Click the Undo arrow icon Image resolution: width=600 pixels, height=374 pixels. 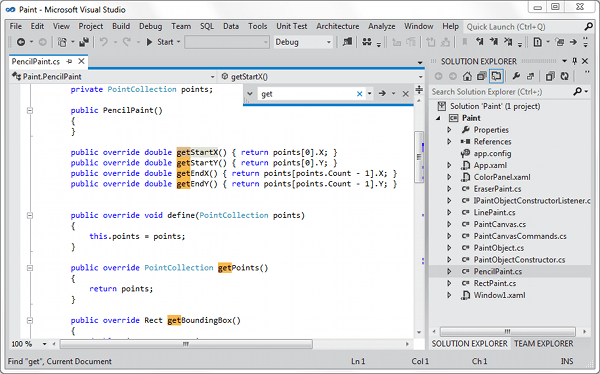click(x=104, y=42)
